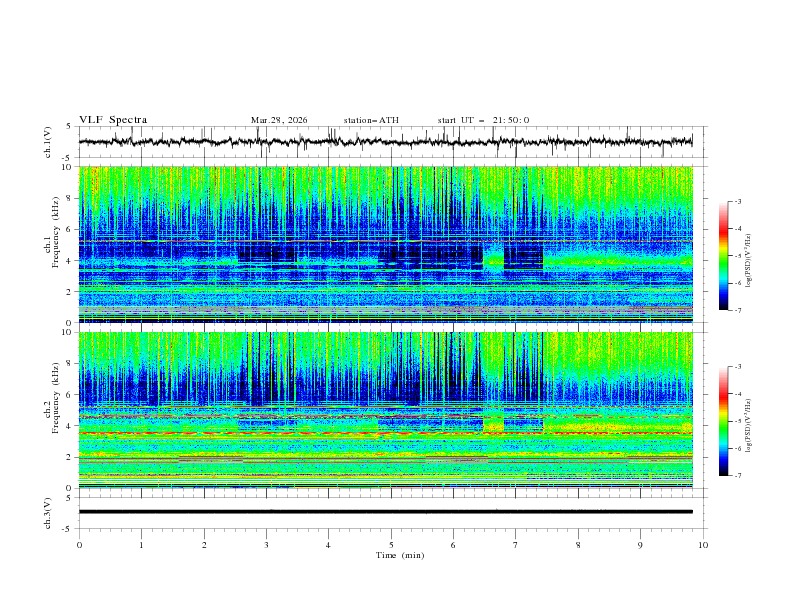This screenshot has height=612, width=792.
Task: Click inside the ch.1 spectrogram panel
Action: point(385,244)
